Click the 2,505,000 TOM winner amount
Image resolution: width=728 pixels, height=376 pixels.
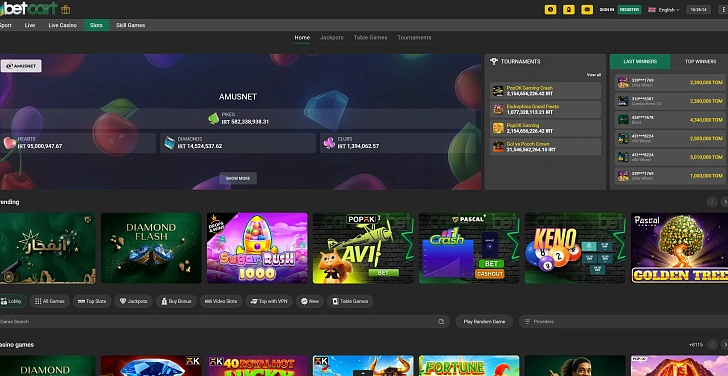pyautogui.click(x=706, y=138)
